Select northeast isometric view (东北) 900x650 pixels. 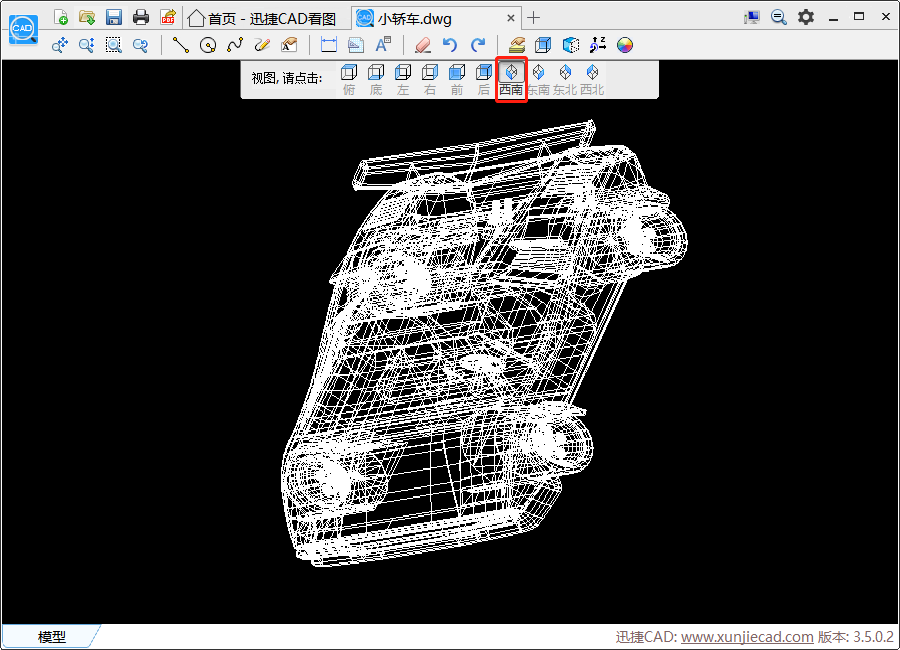(x=565, y=79)
